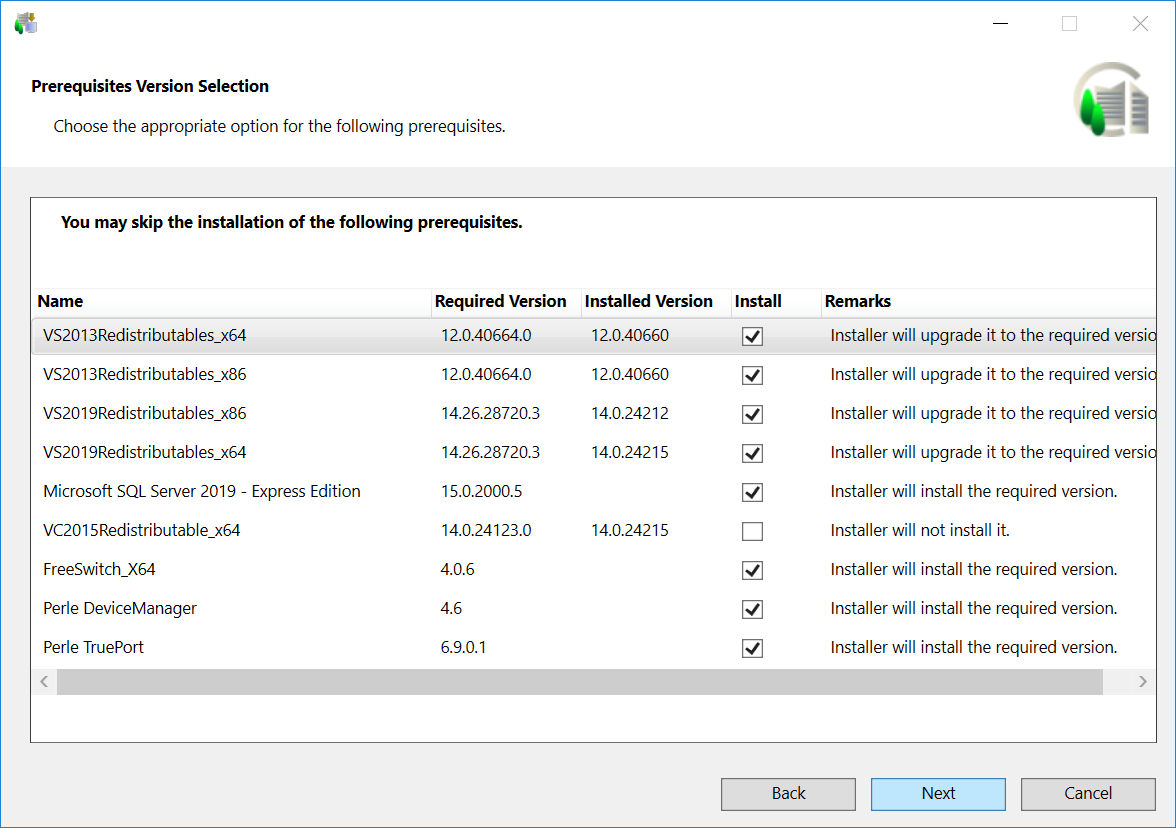
Task: Uncheck FreeSwitch_X64 install checkbox
Action: point(752,571)
